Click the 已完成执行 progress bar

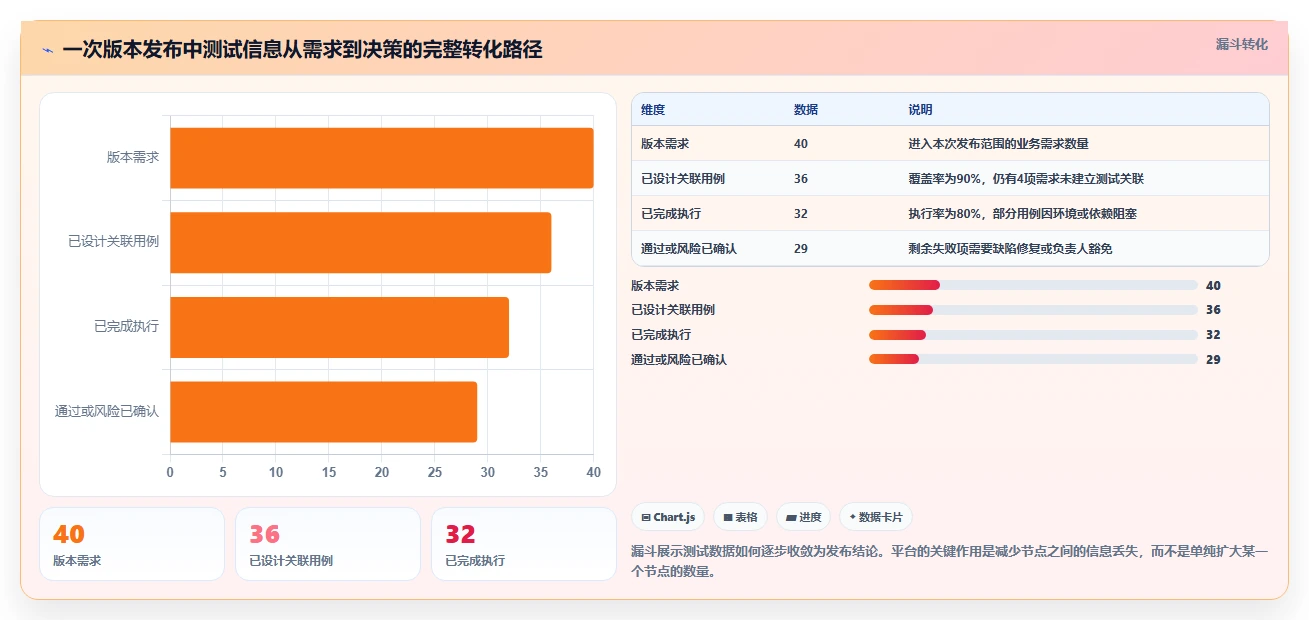click(x=1033, y=335)
